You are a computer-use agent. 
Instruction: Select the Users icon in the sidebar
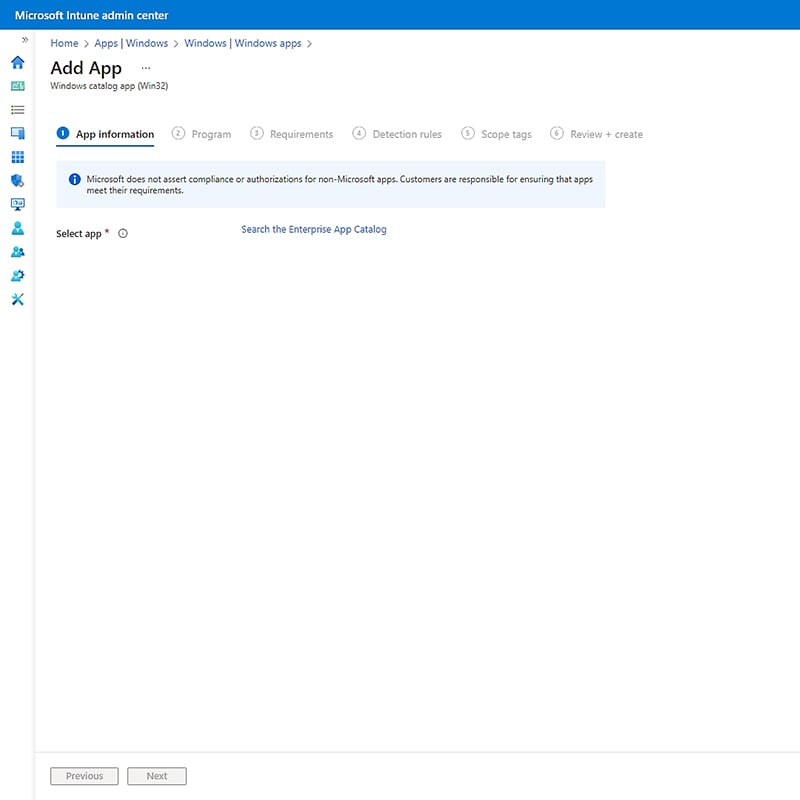tap(17, 228)
